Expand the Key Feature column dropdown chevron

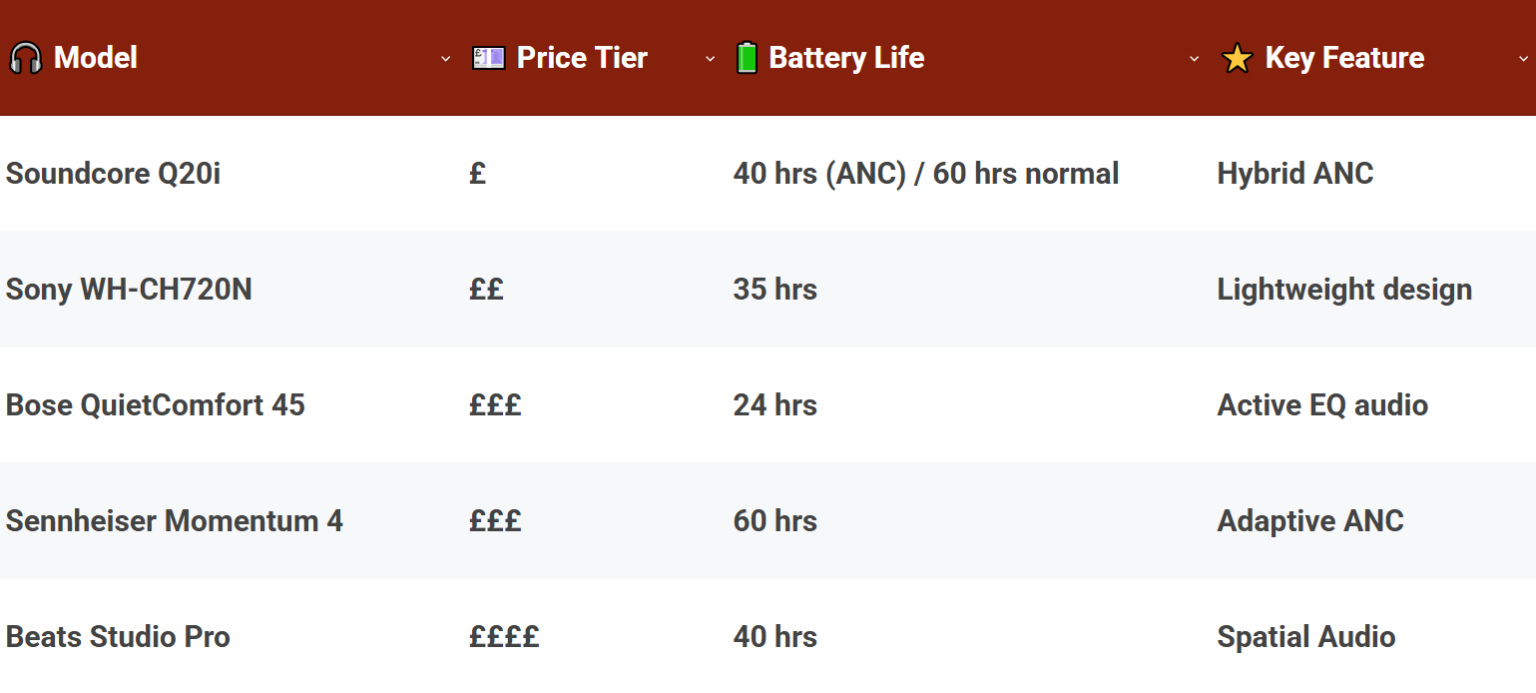pos(1523,59)
